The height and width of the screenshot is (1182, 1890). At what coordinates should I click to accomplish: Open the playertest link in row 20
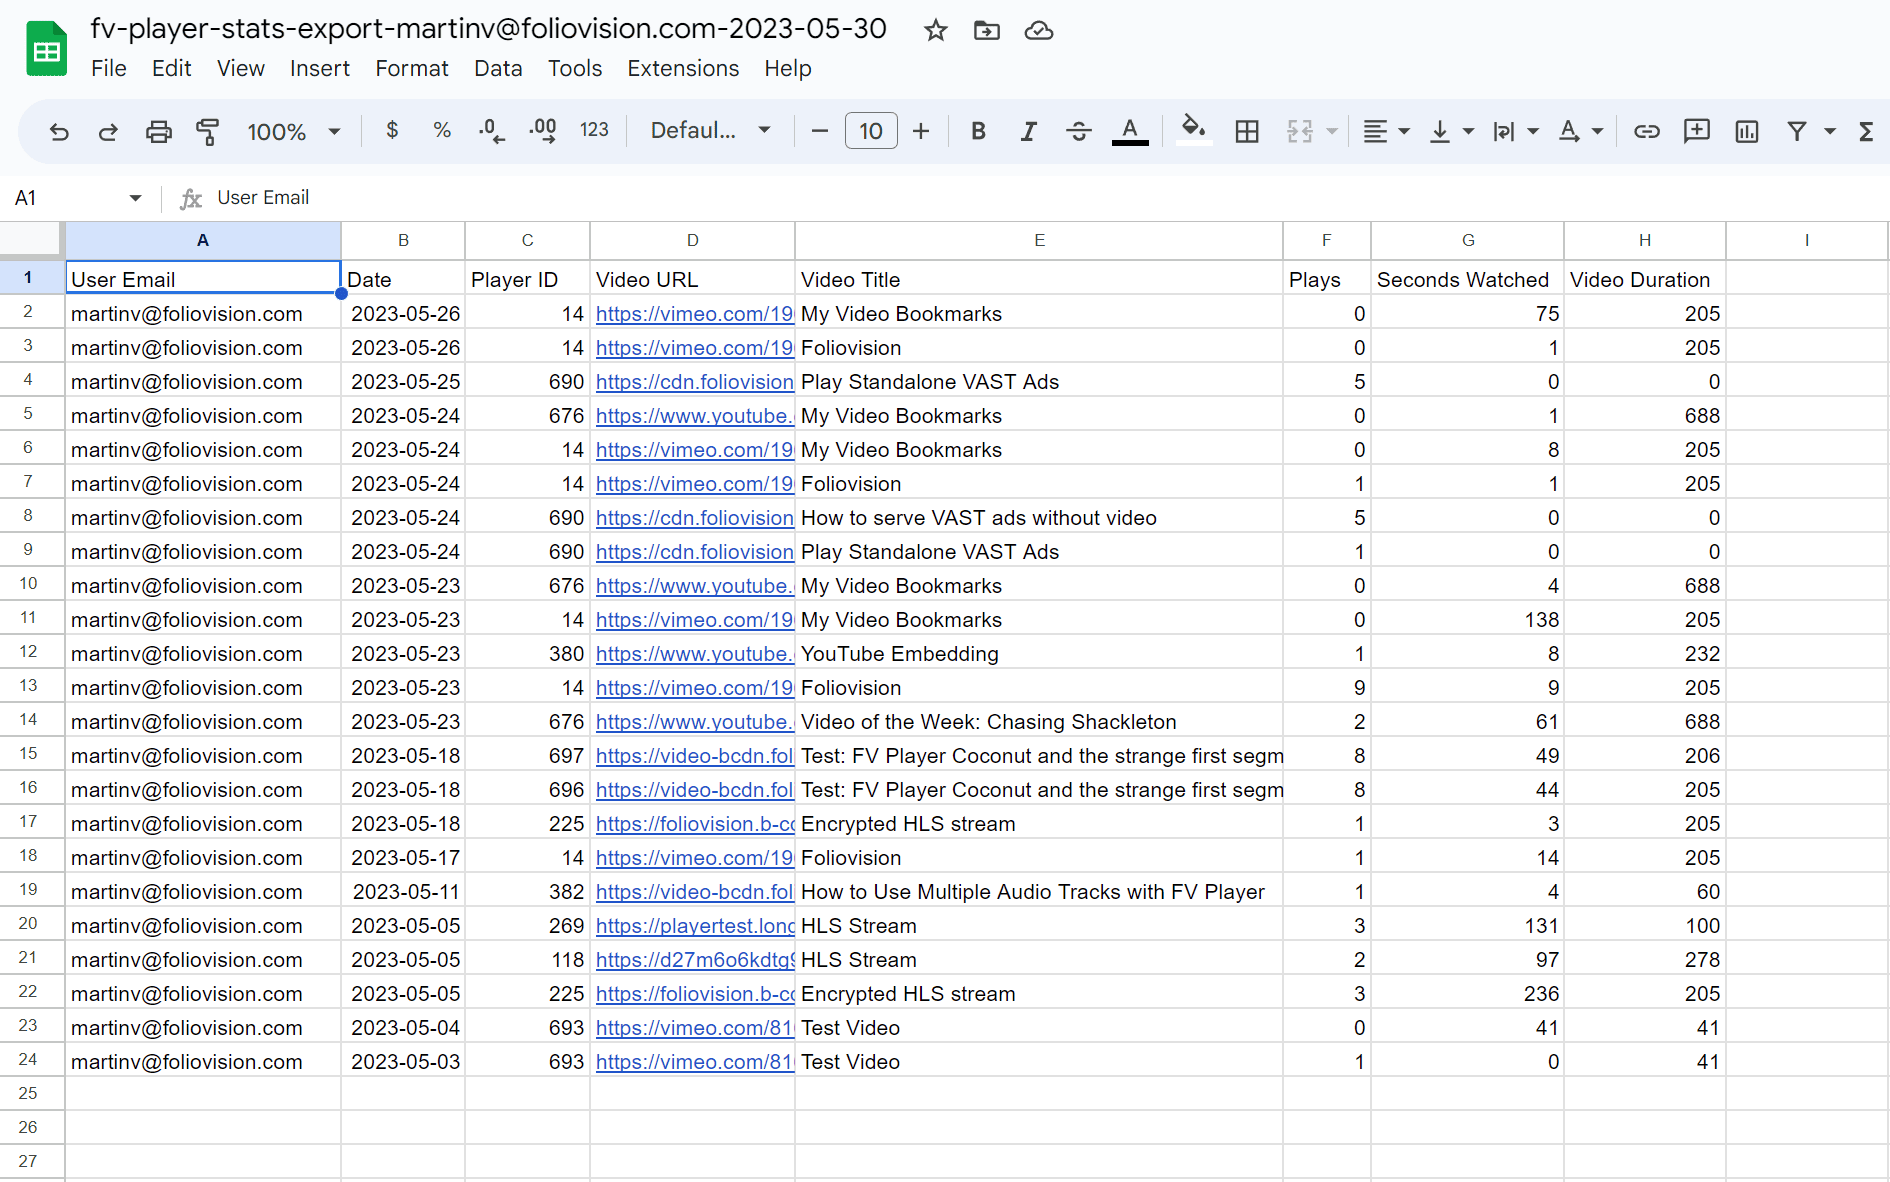point(695,926)
